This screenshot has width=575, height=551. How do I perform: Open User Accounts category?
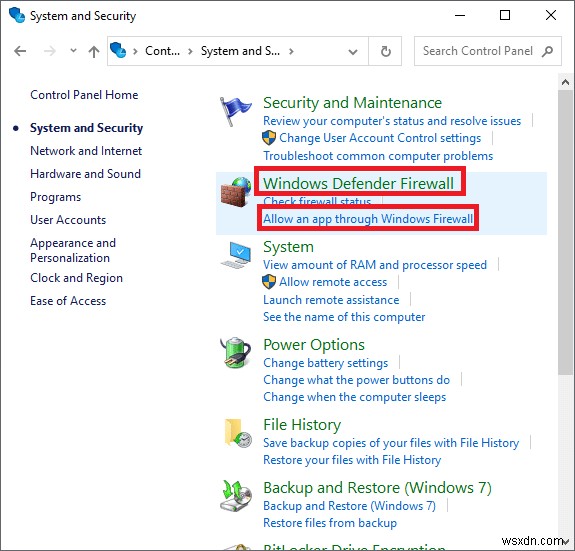[x=68, y=220]
